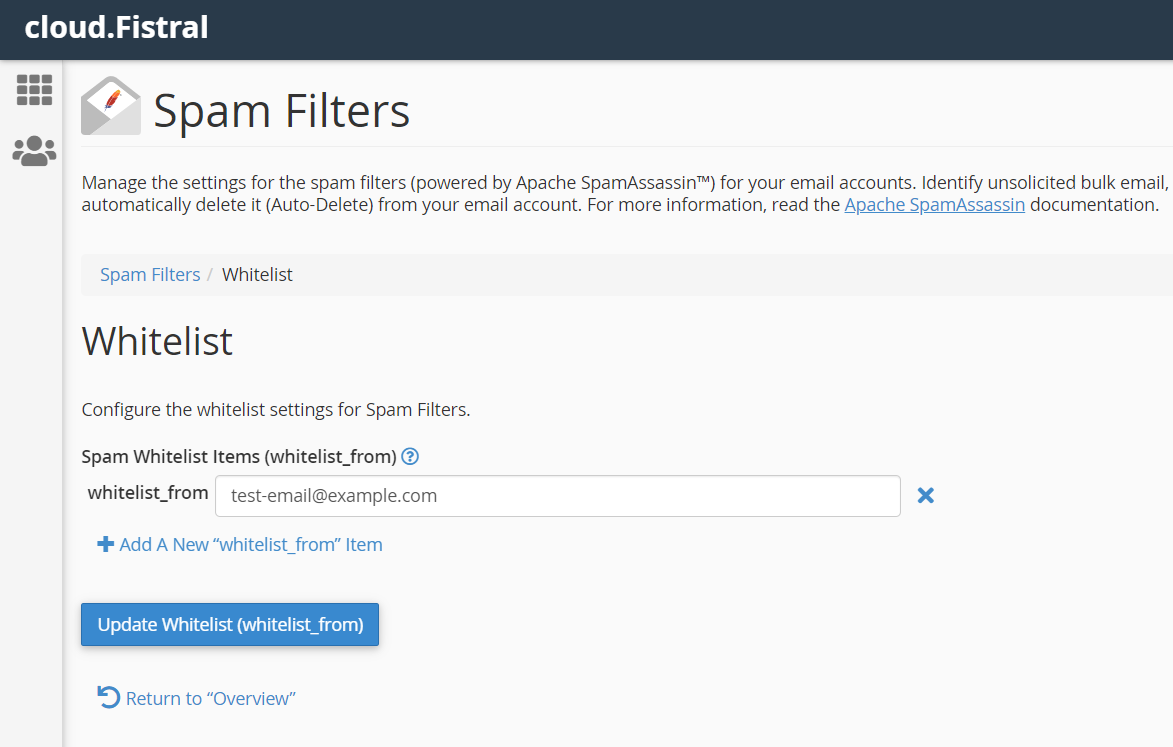Viewport: 1173px width, 747px height.
Task: Show help for Spam Whitelist Items
Action: coord(409,457)
